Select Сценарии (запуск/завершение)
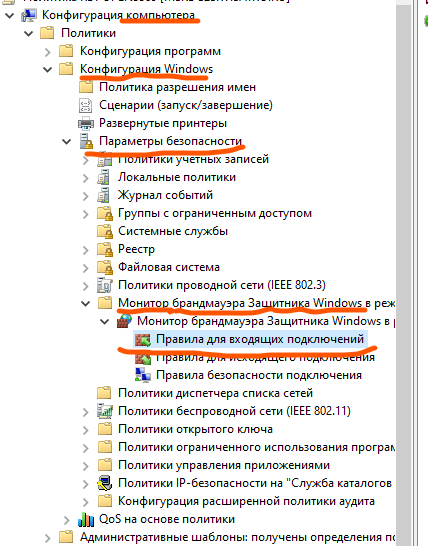The image size is (428, 546). coord(186,105)
